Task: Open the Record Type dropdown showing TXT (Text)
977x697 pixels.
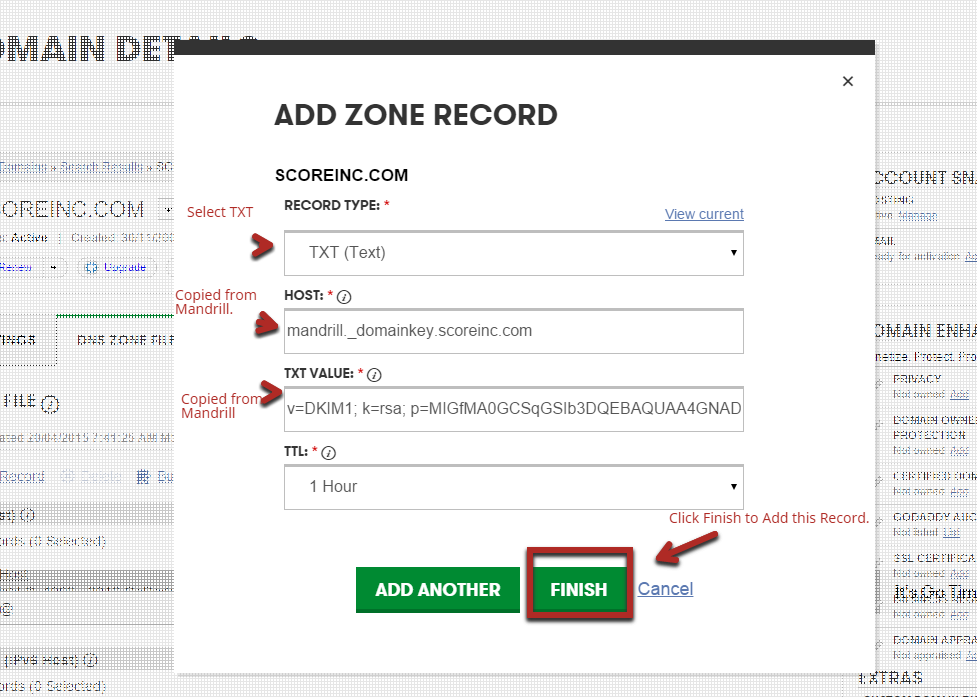Action: 513,253
